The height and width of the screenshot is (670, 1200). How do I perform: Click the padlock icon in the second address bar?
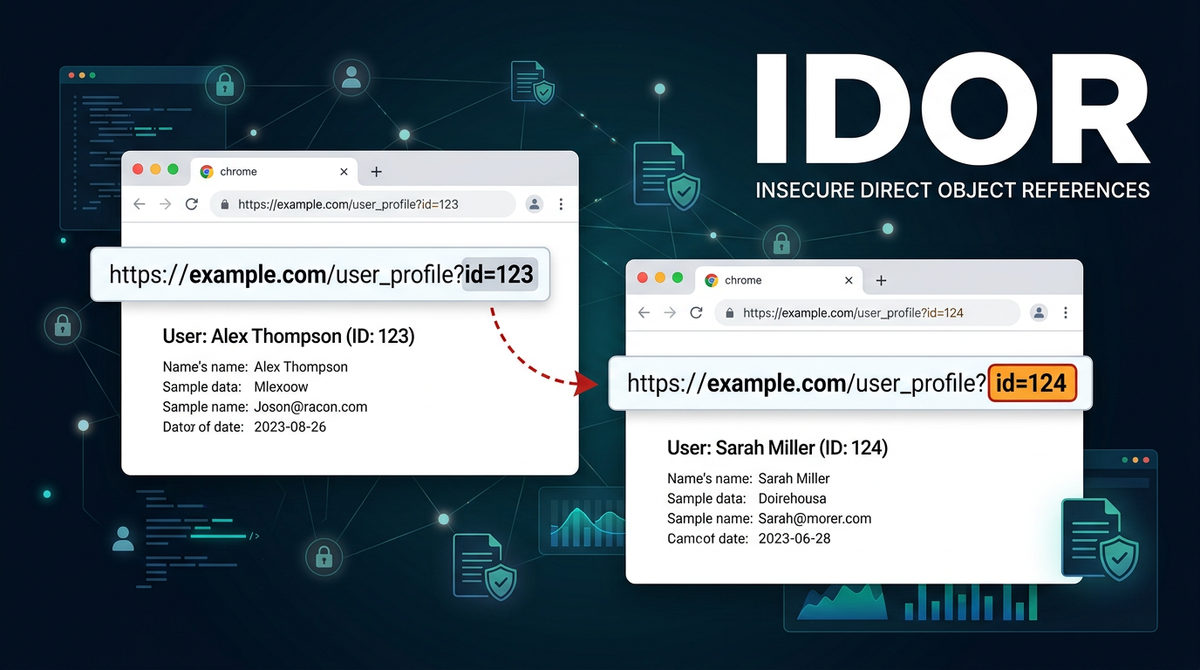tap(729, 312)
